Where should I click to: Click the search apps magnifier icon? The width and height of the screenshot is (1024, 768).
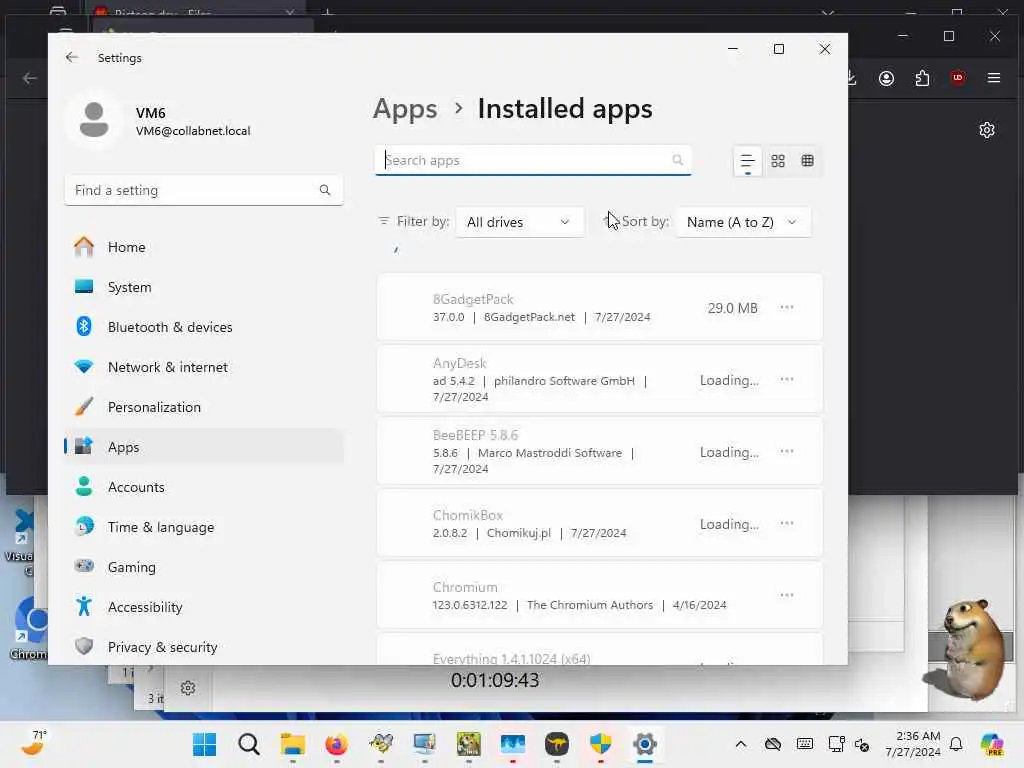click(x=677, y=160)
